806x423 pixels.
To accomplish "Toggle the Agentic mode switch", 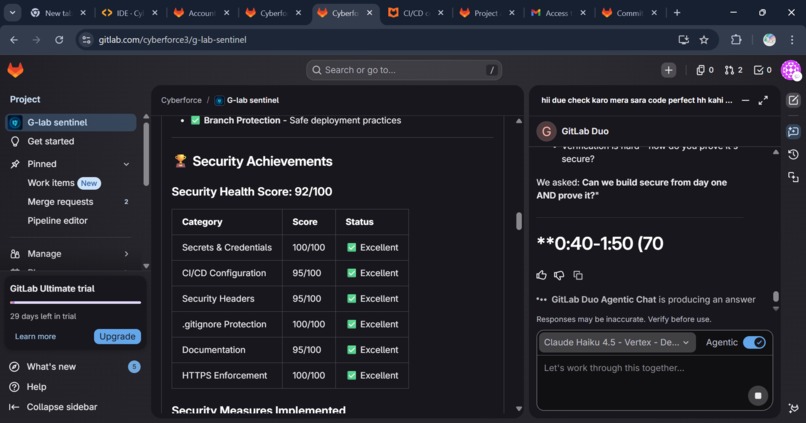I will point(754,342).
